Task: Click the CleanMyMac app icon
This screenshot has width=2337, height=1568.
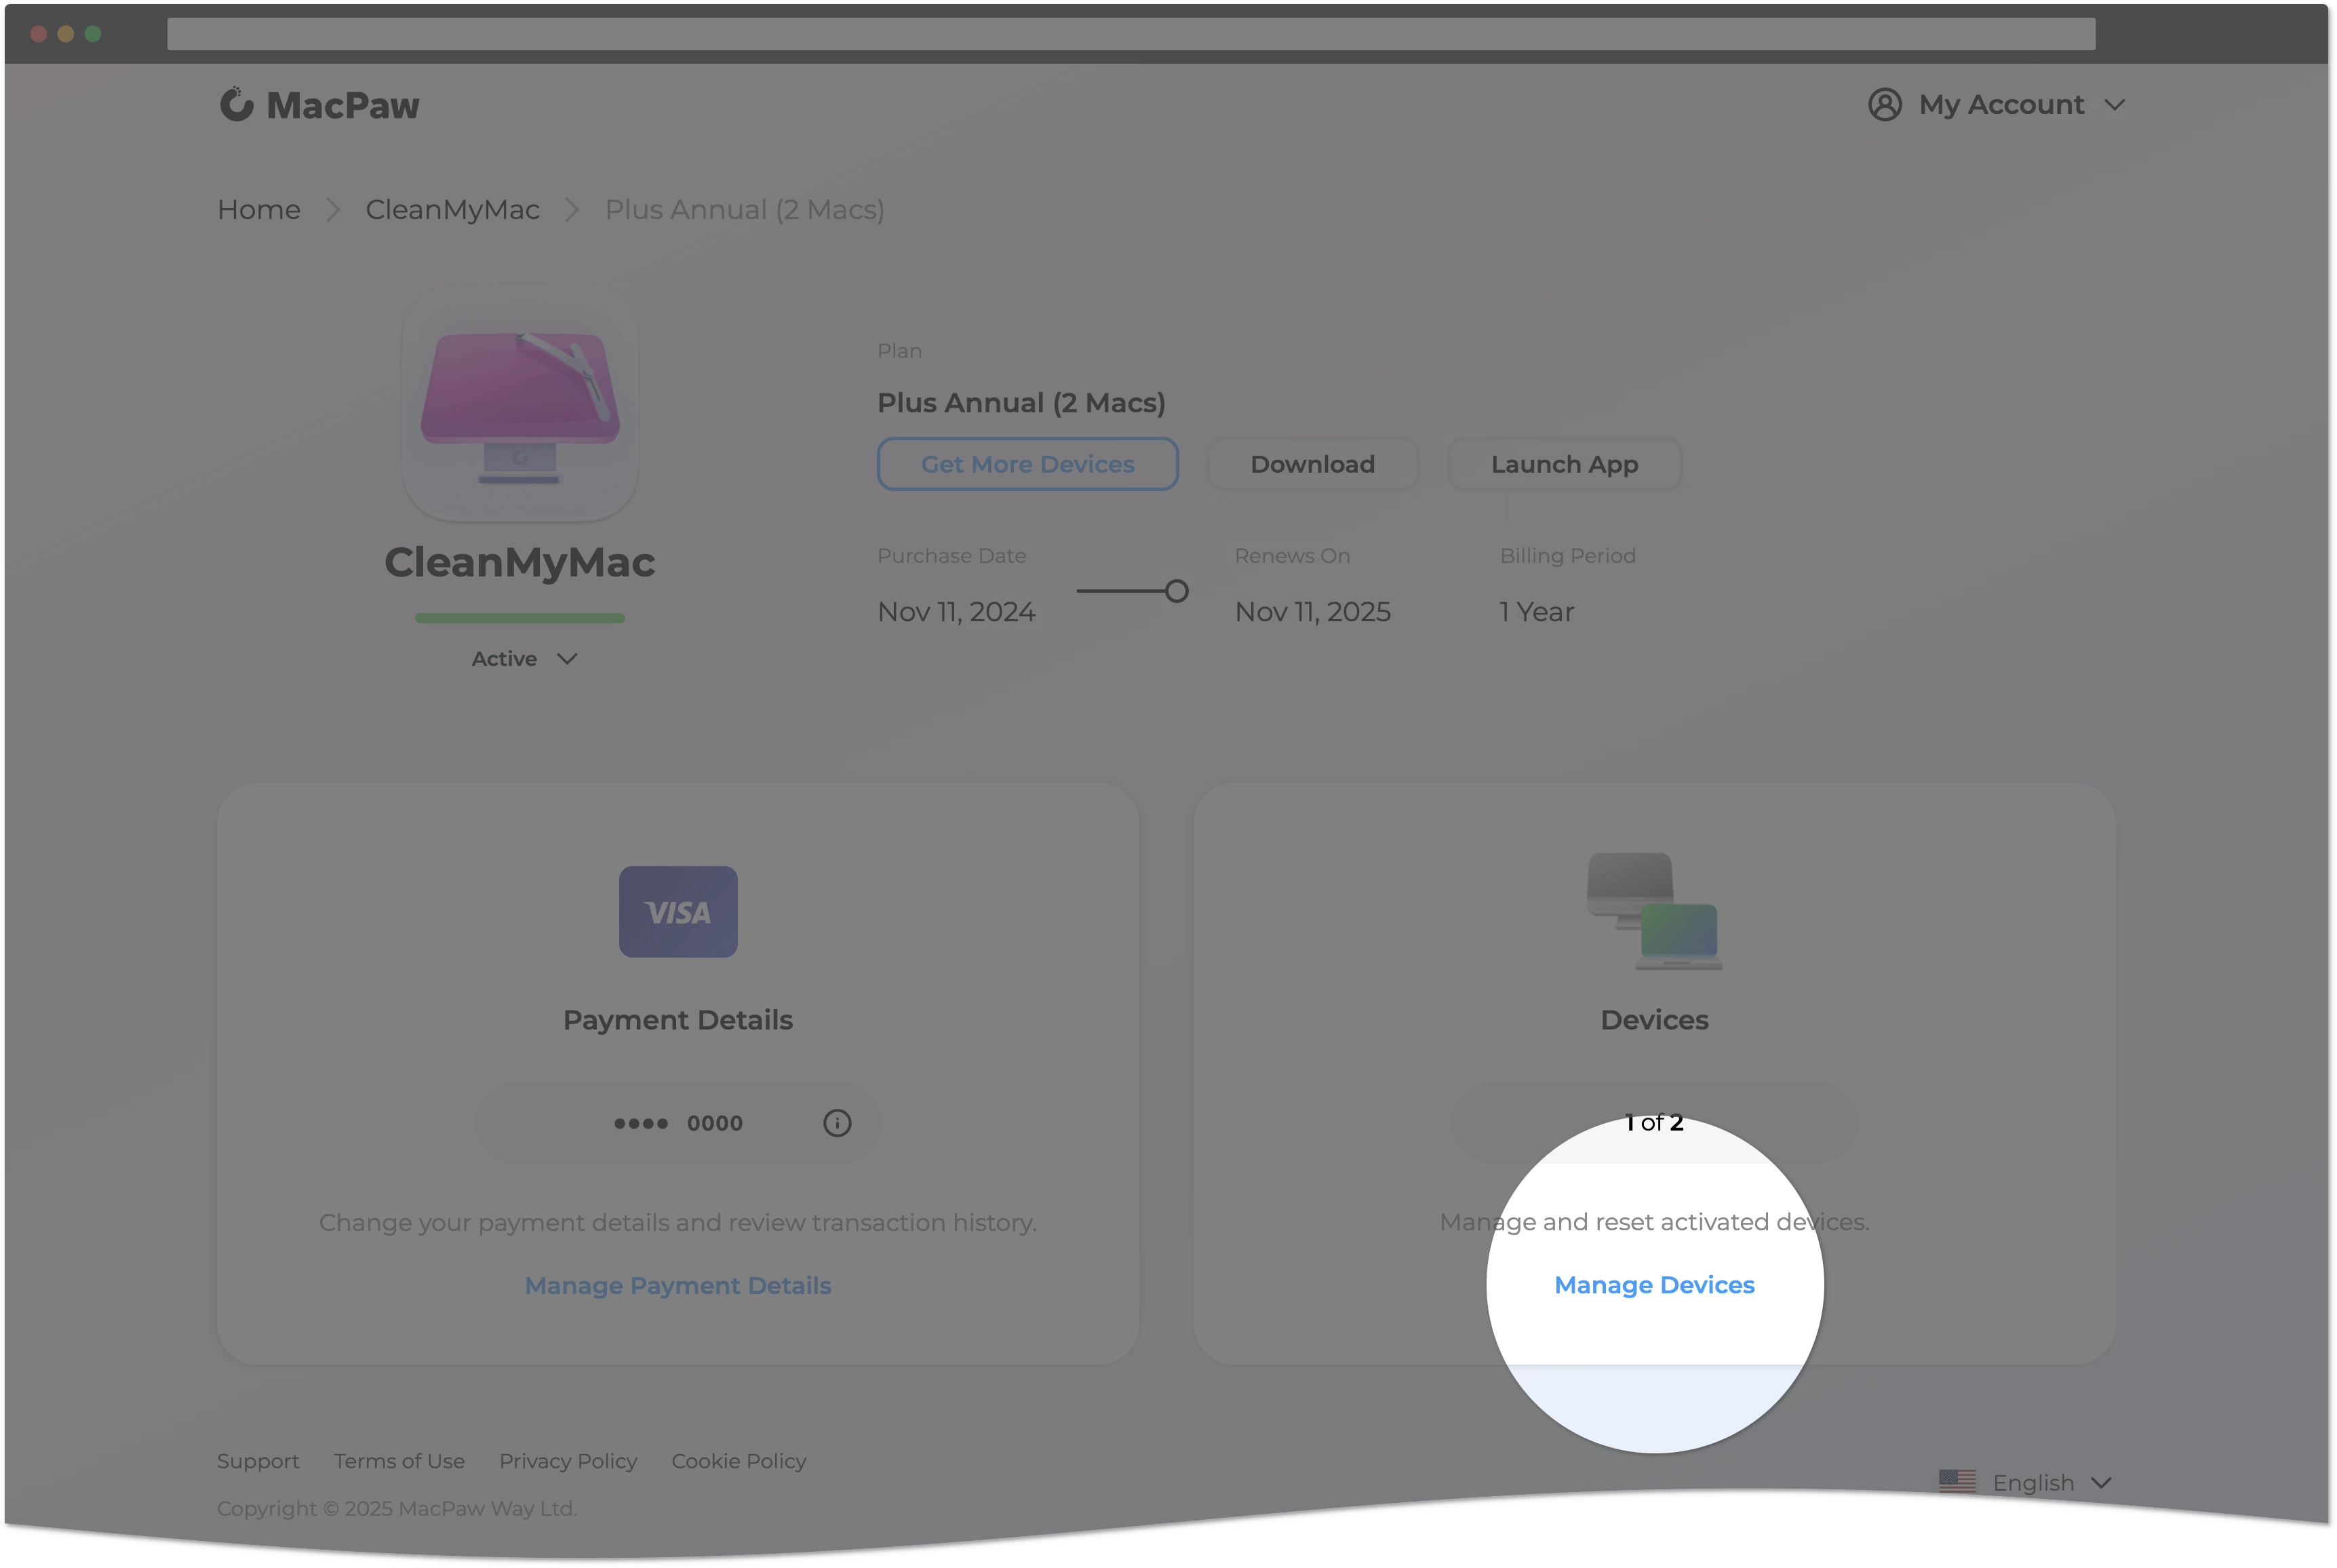Action: point(520,404)
